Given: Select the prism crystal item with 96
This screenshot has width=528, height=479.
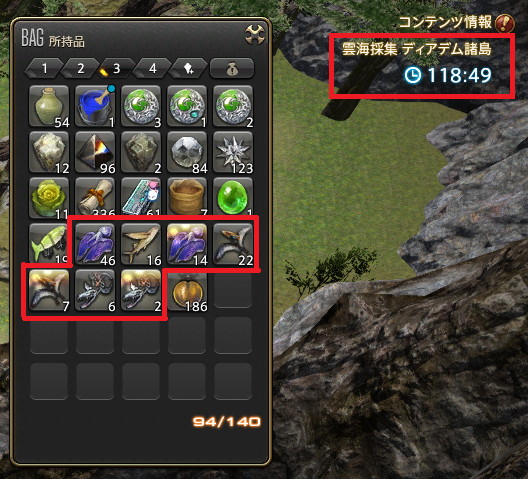Looking at the screenshot, I should point(95,152).
